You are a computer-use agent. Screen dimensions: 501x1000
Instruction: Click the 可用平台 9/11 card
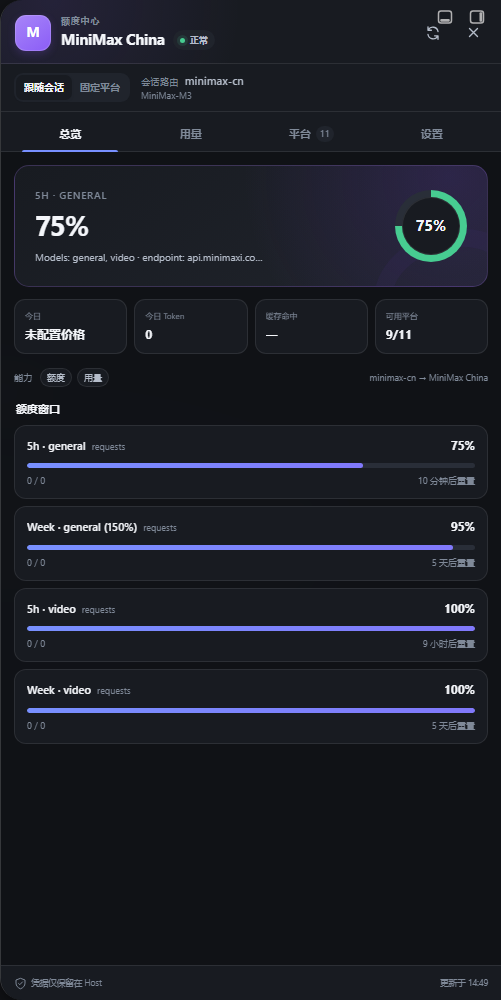(432, 327)
